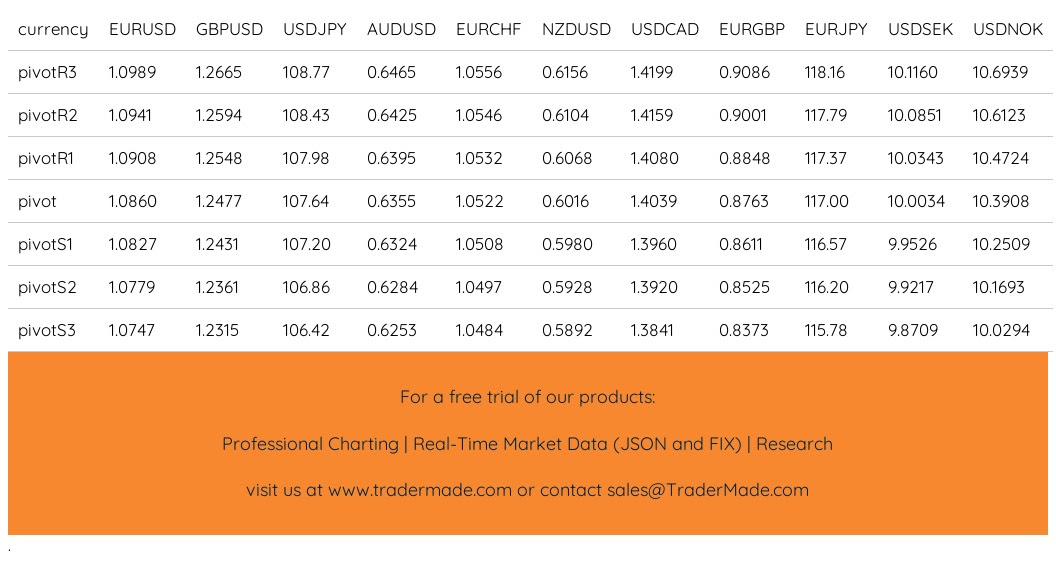This screenshot has width=1056, height=563.
Task: Select the pivotR1 row label
Action: click(x=47, y=159)
